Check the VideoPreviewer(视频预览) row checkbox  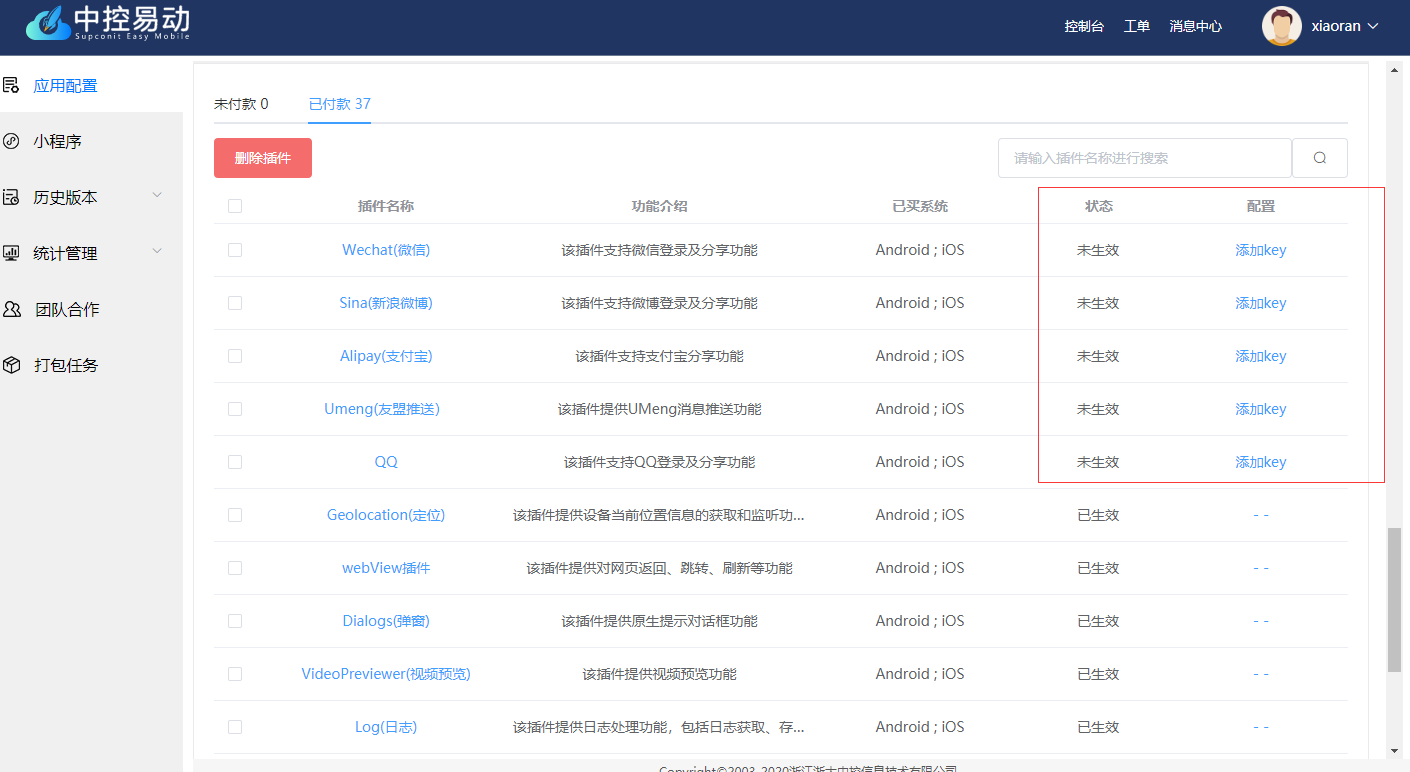(x=235, y=674)
